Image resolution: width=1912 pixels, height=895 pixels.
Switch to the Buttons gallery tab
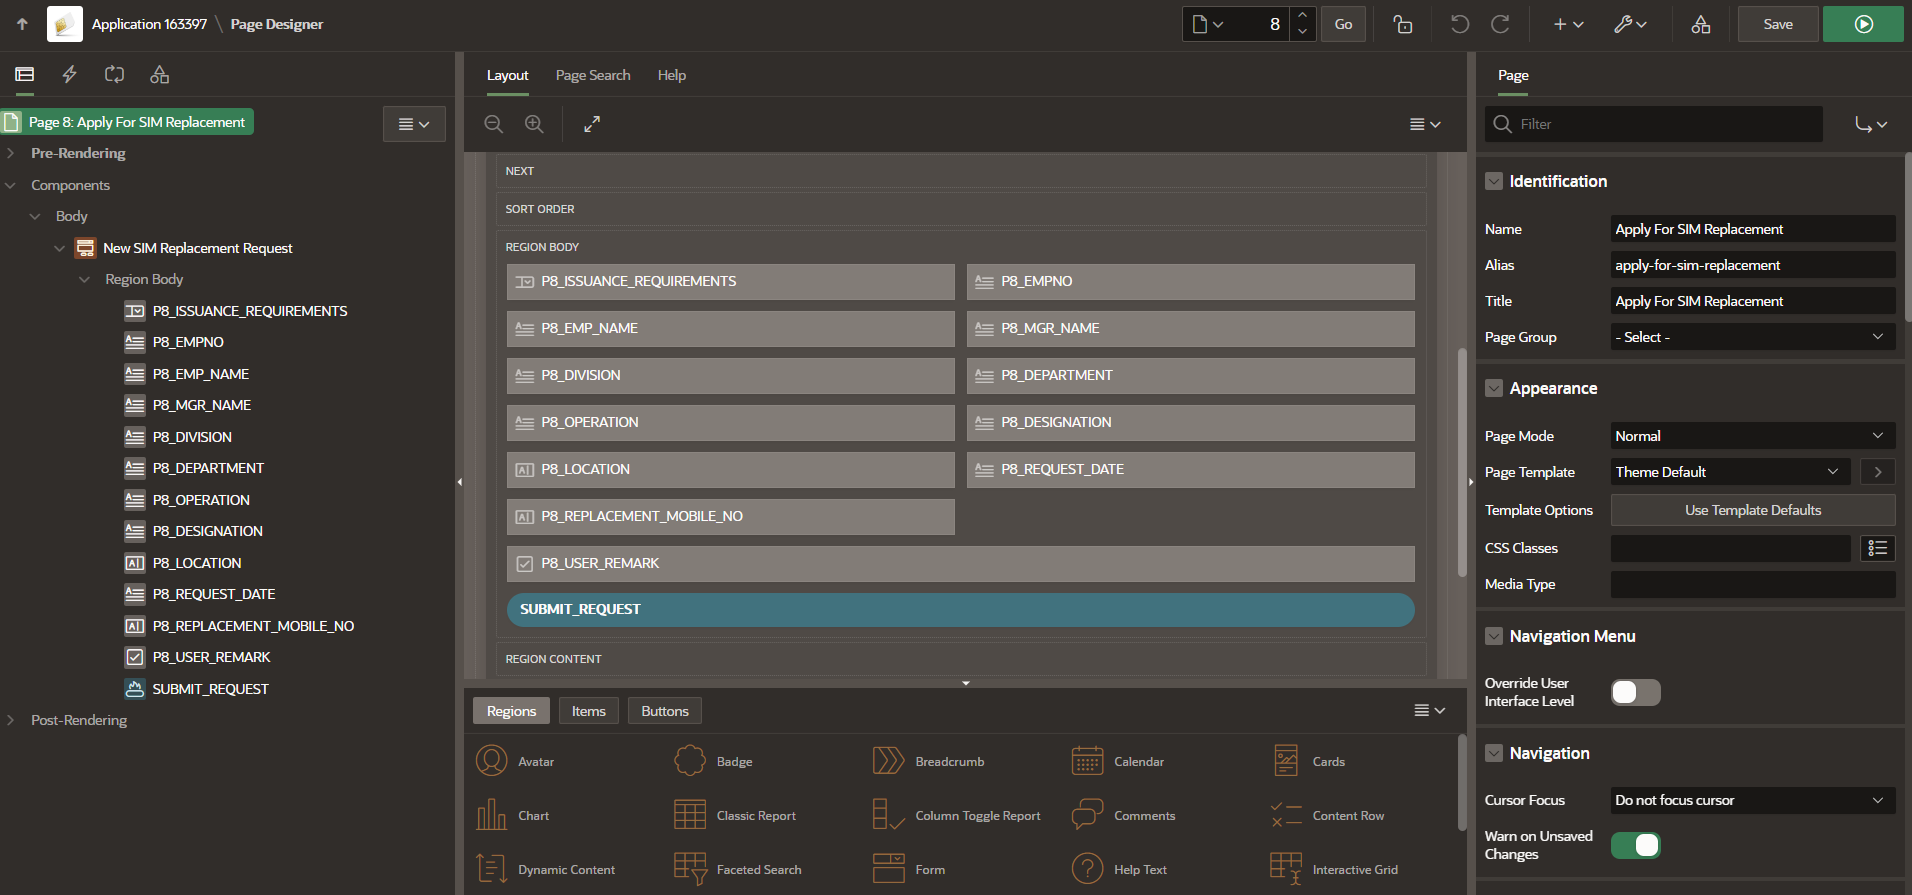click(664, 711)
